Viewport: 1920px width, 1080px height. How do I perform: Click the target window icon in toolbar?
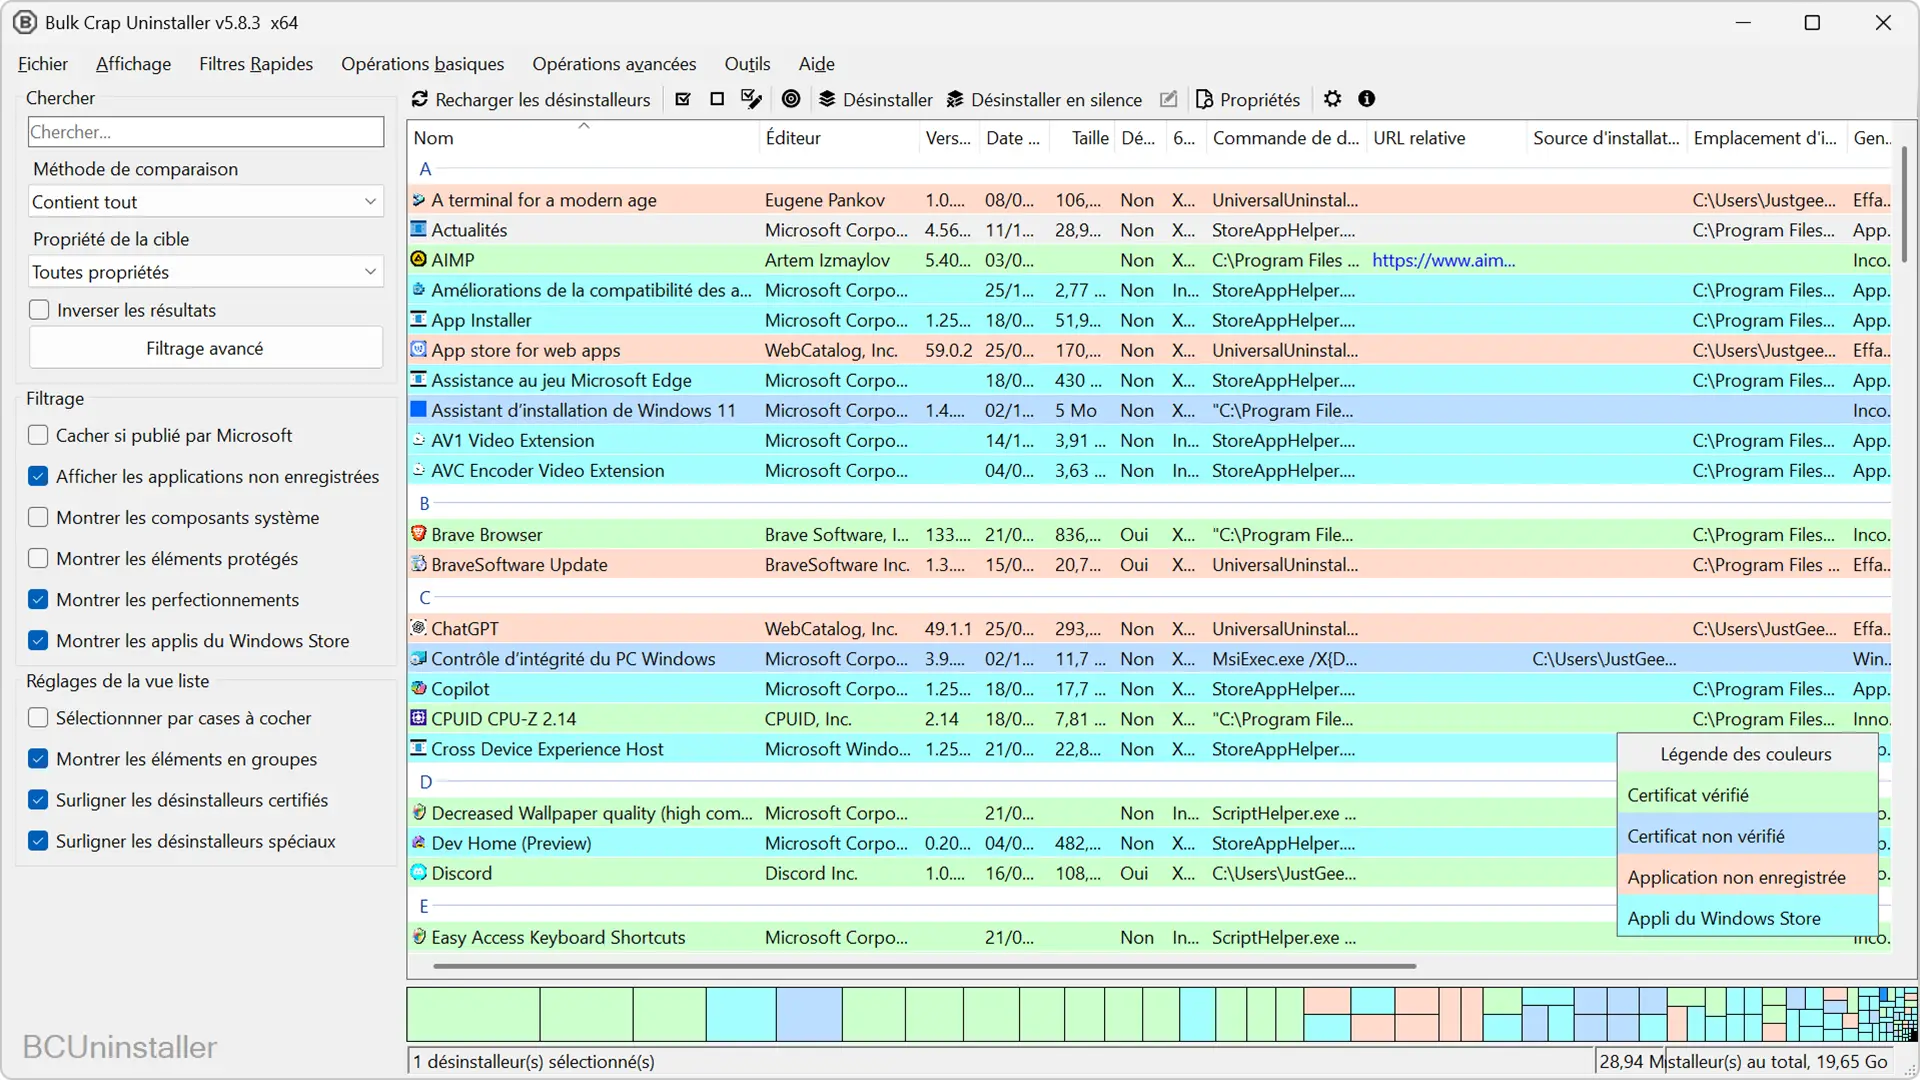click(x=791, y=99)
